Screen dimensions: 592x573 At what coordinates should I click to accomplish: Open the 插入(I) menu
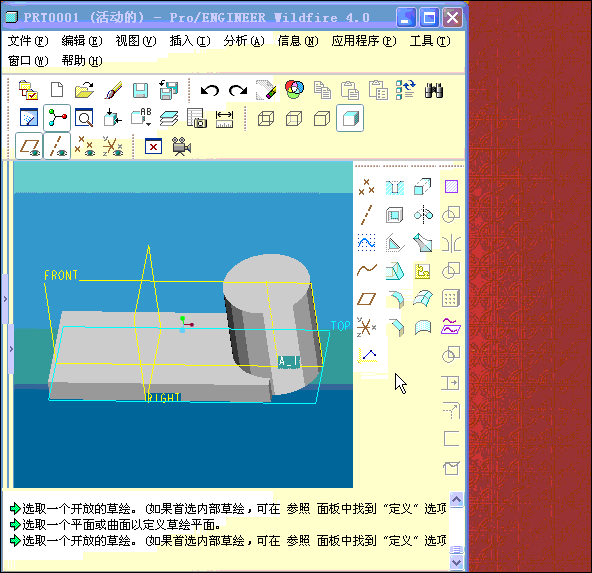[190, 41]
